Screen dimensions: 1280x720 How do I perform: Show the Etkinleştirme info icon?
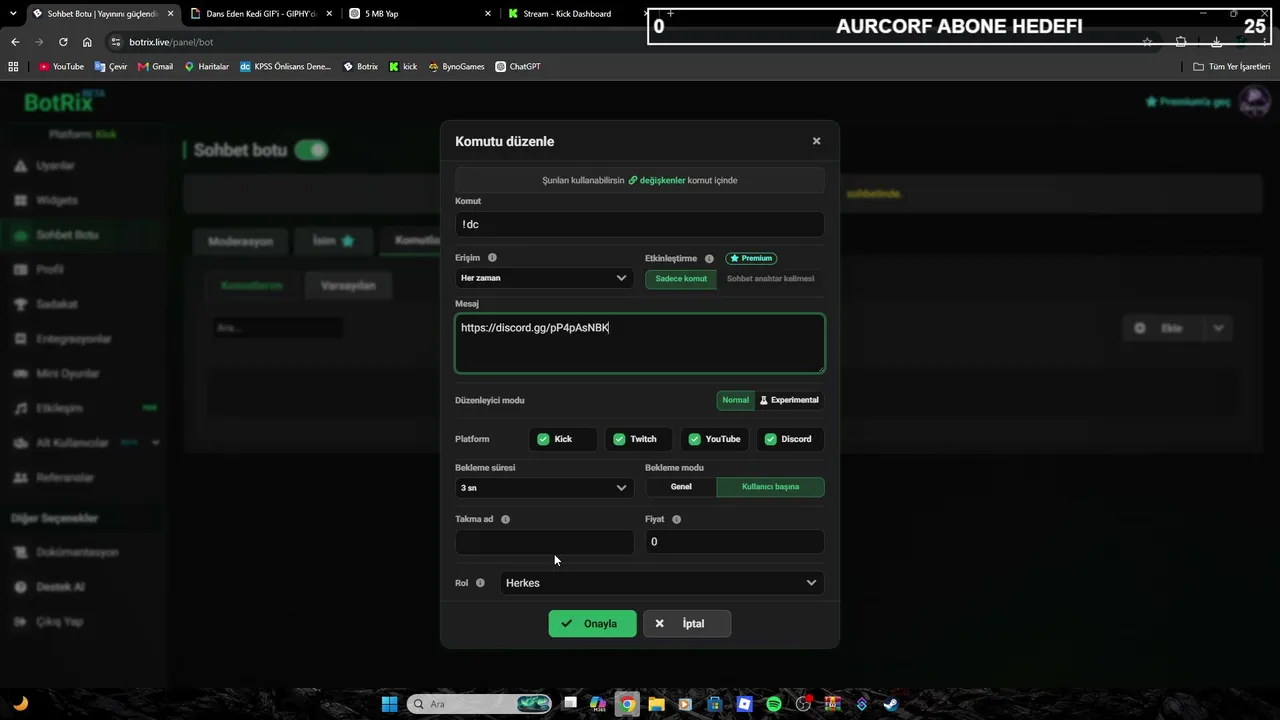click(x=709, y=259)
